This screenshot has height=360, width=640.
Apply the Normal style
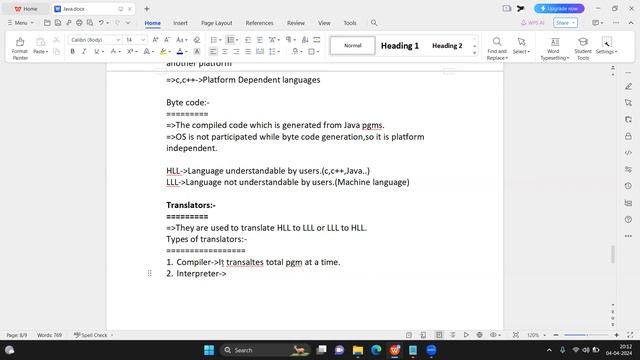tap(353, 45)
